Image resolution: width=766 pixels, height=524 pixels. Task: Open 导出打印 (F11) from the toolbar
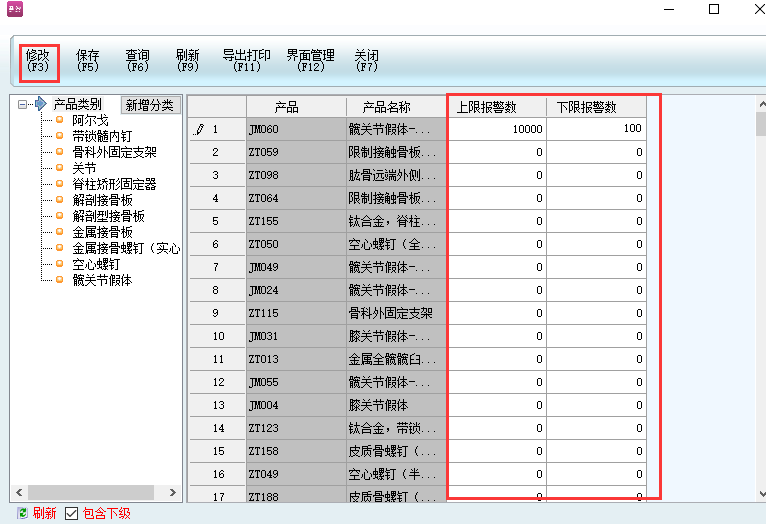246,61
